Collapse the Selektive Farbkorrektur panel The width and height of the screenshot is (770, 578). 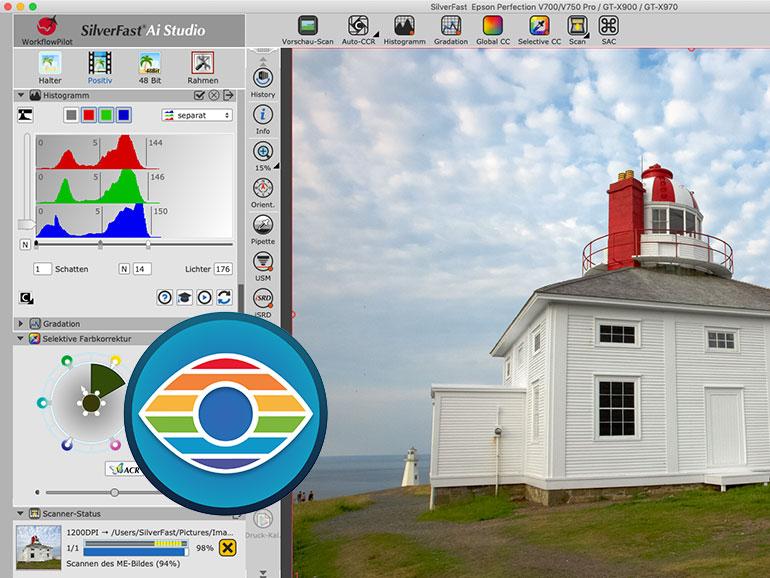tap(21, 338)
